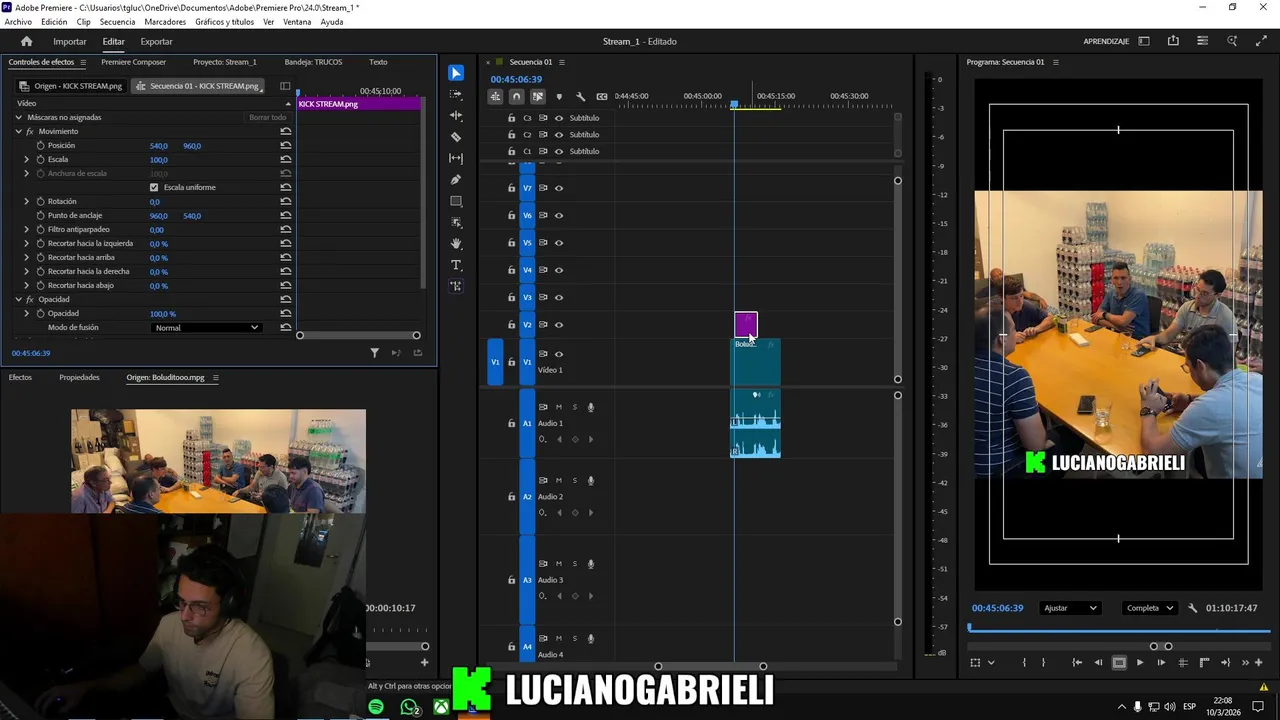The image size is (1280, 720).
Task: Select the Pen tool
Action: coord(456,180)
